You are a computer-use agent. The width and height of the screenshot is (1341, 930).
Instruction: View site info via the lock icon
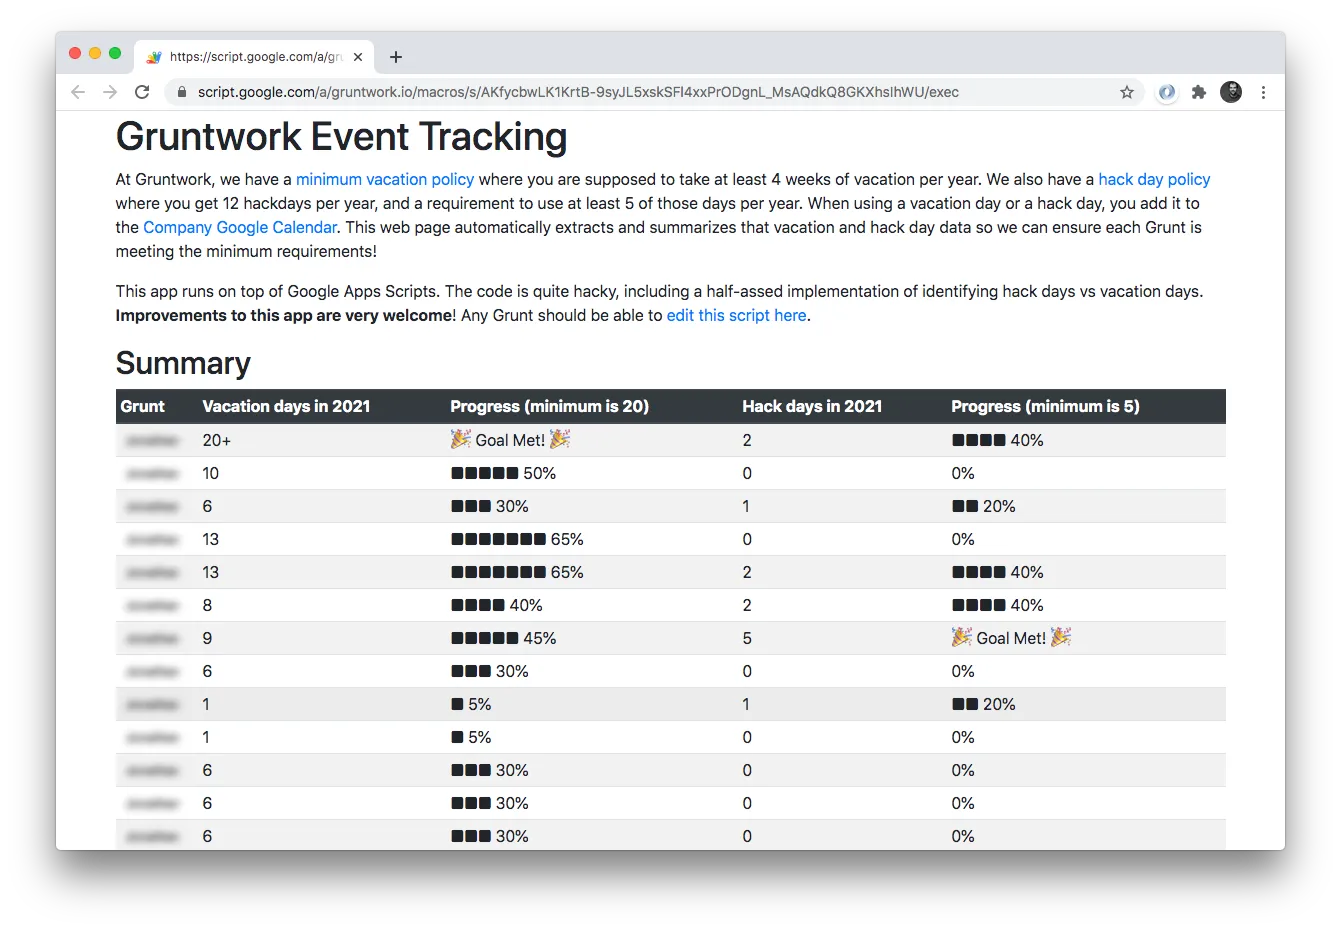(x=181, y=92)
